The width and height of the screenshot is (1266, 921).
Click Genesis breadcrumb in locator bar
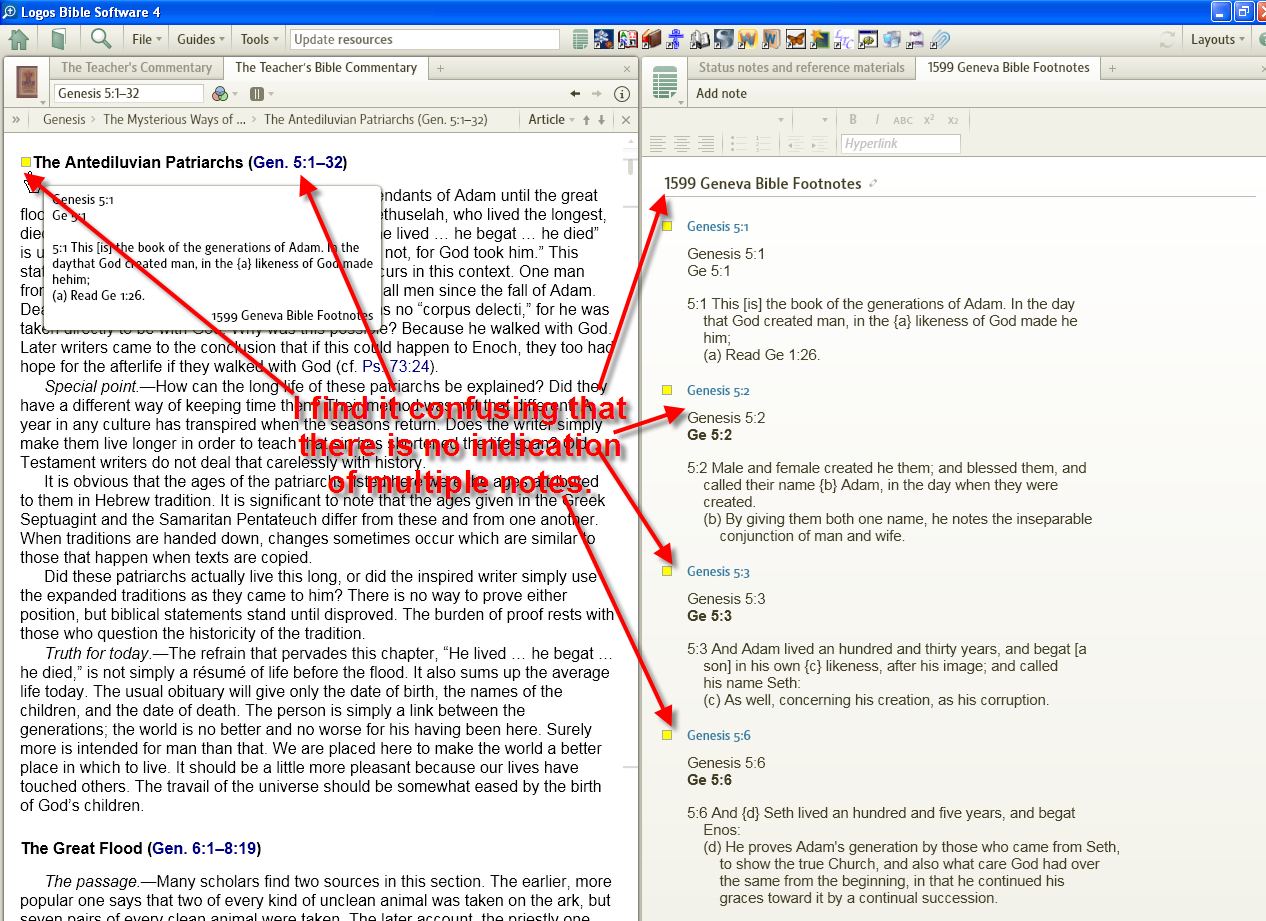point(64,120)
